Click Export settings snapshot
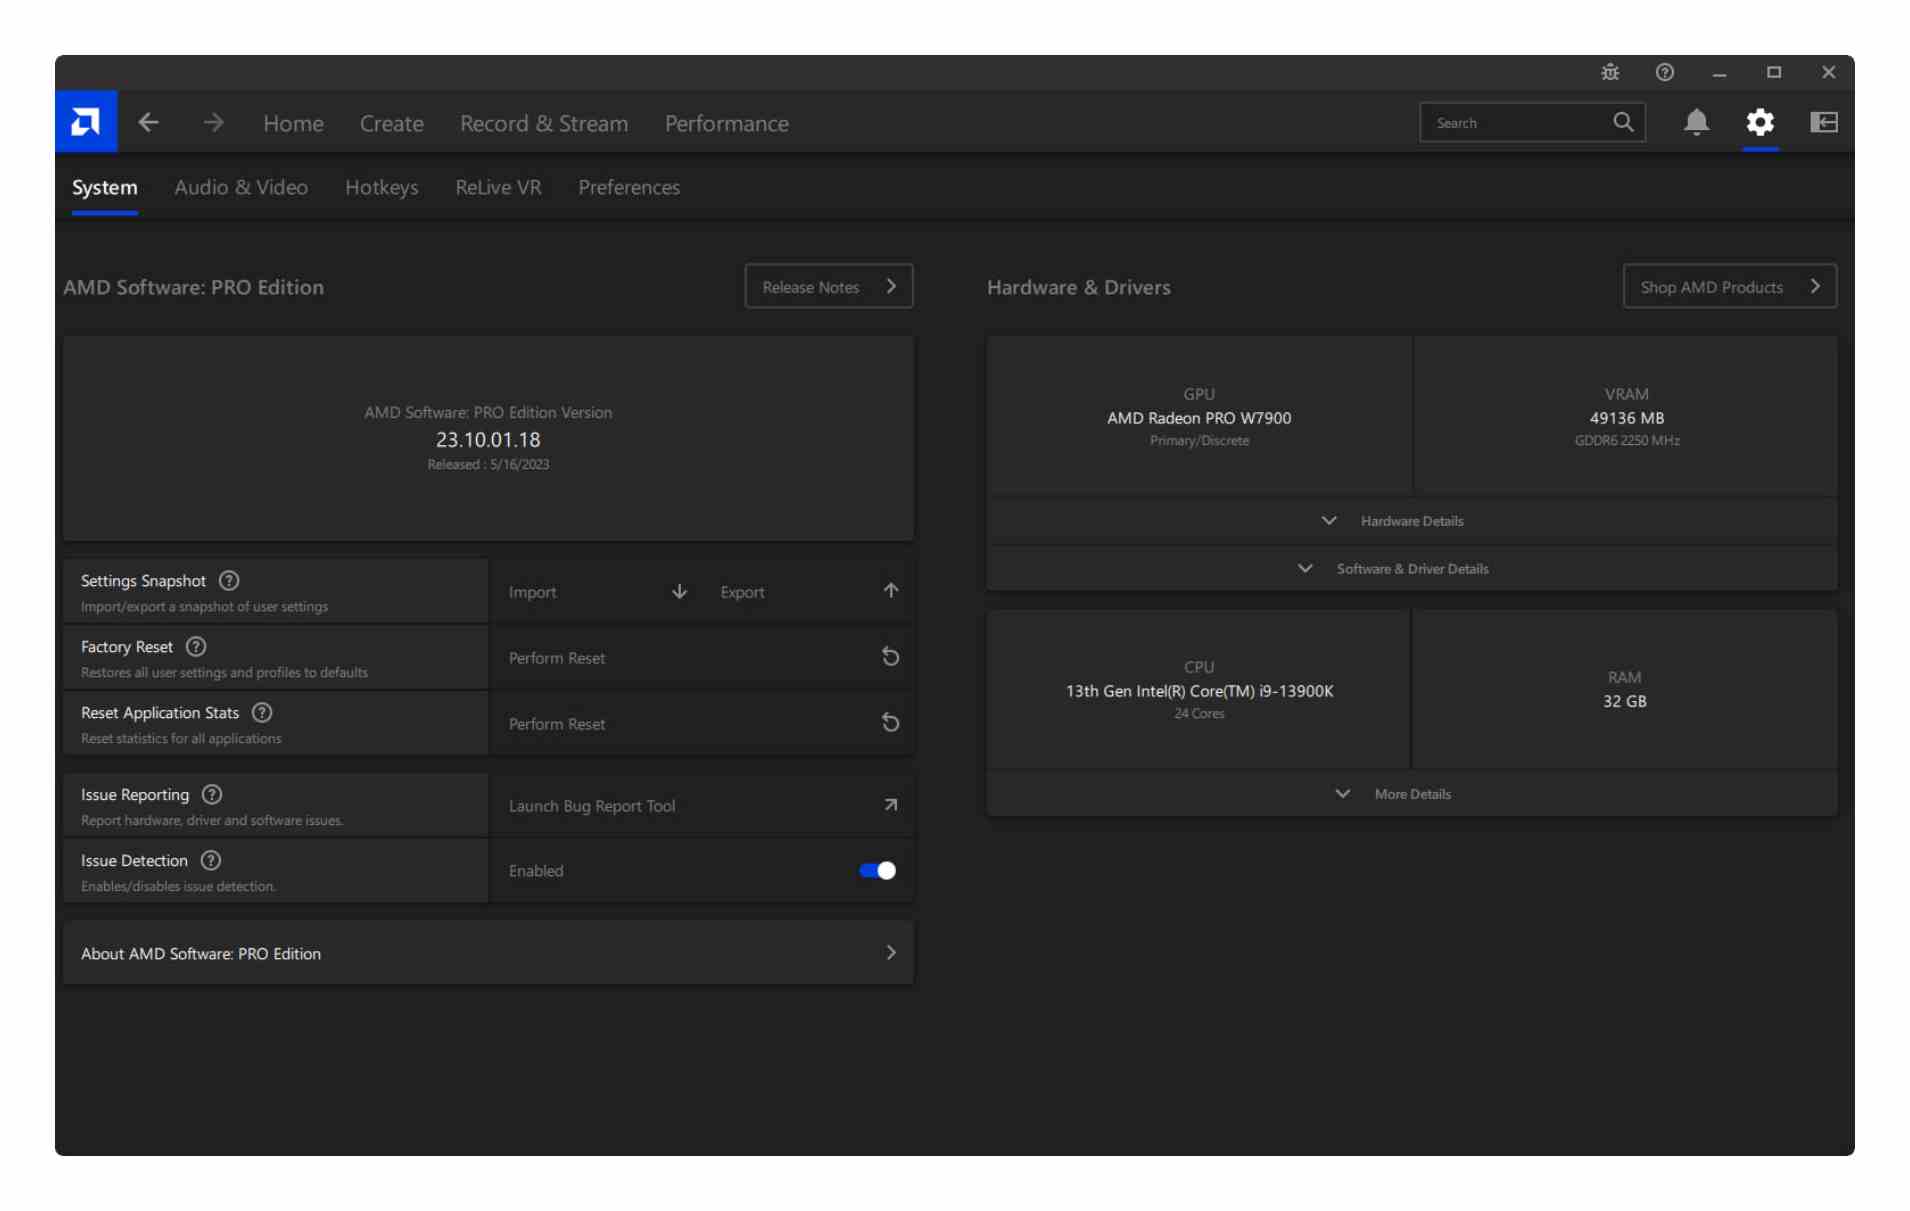The width and height of the screenshot is (1910, 1211). 808,591
